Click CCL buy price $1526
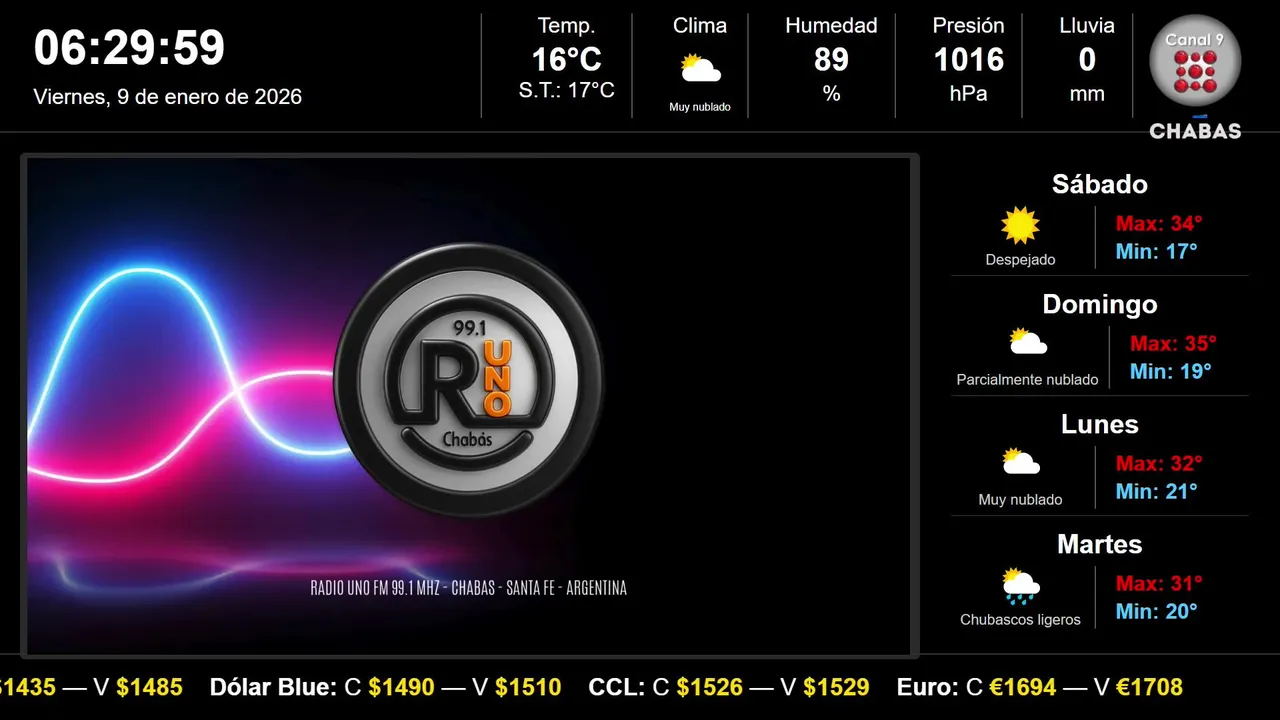1280x720 pixels. [x=710, y=687]
